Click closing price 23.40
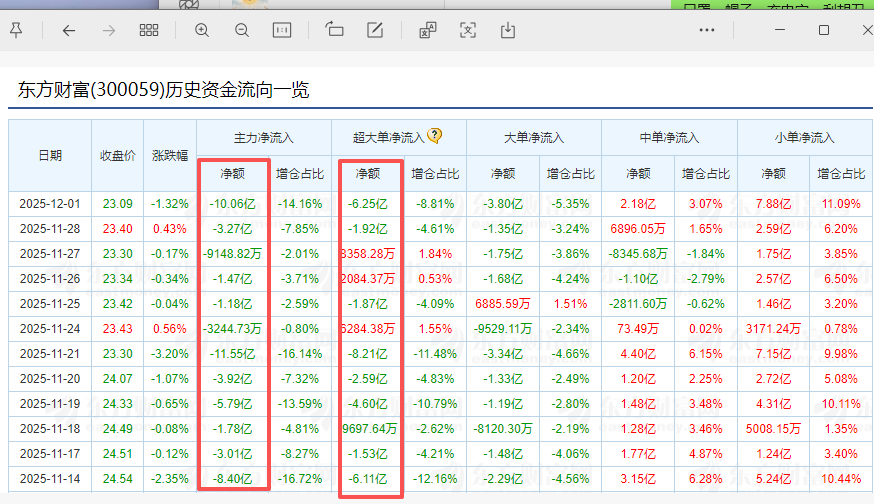Image resolution: width=874 pixels, height=504 pixels. click(x=118, y=229)
